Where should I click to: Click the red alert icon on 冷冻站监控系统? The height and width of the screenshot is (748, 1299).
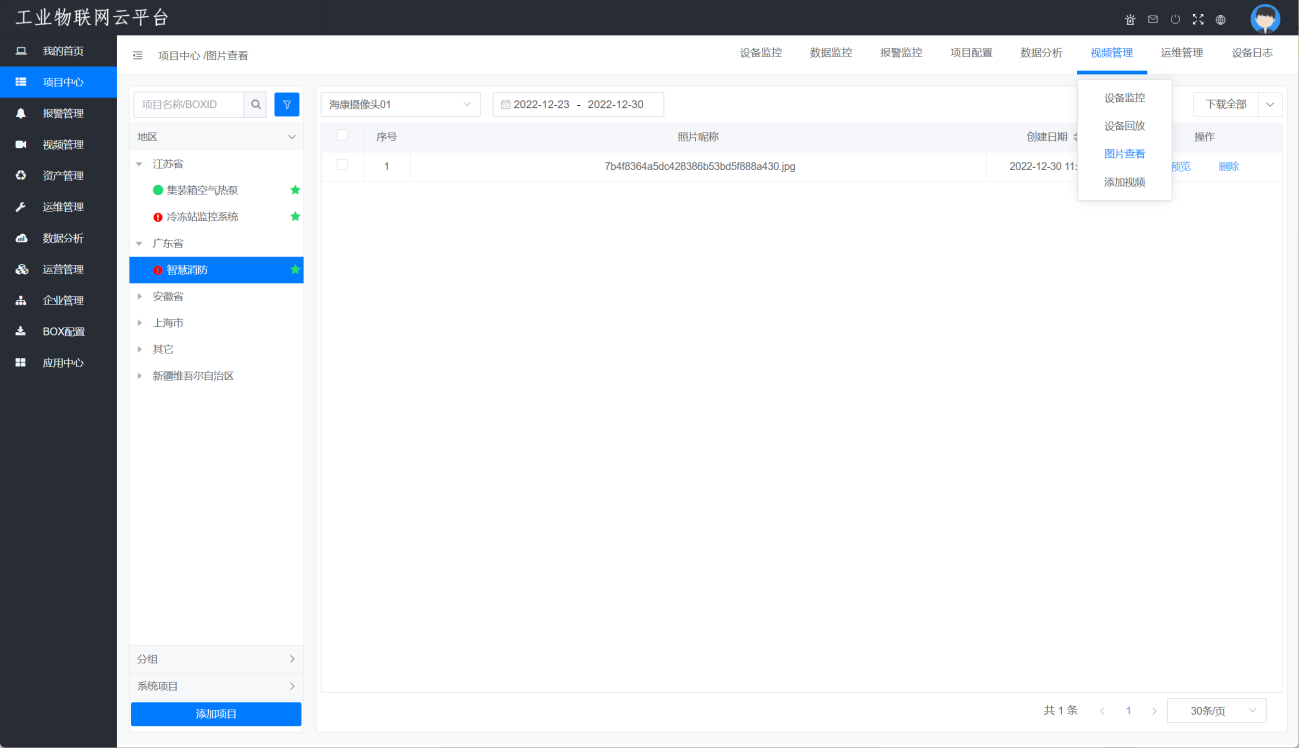158,217
